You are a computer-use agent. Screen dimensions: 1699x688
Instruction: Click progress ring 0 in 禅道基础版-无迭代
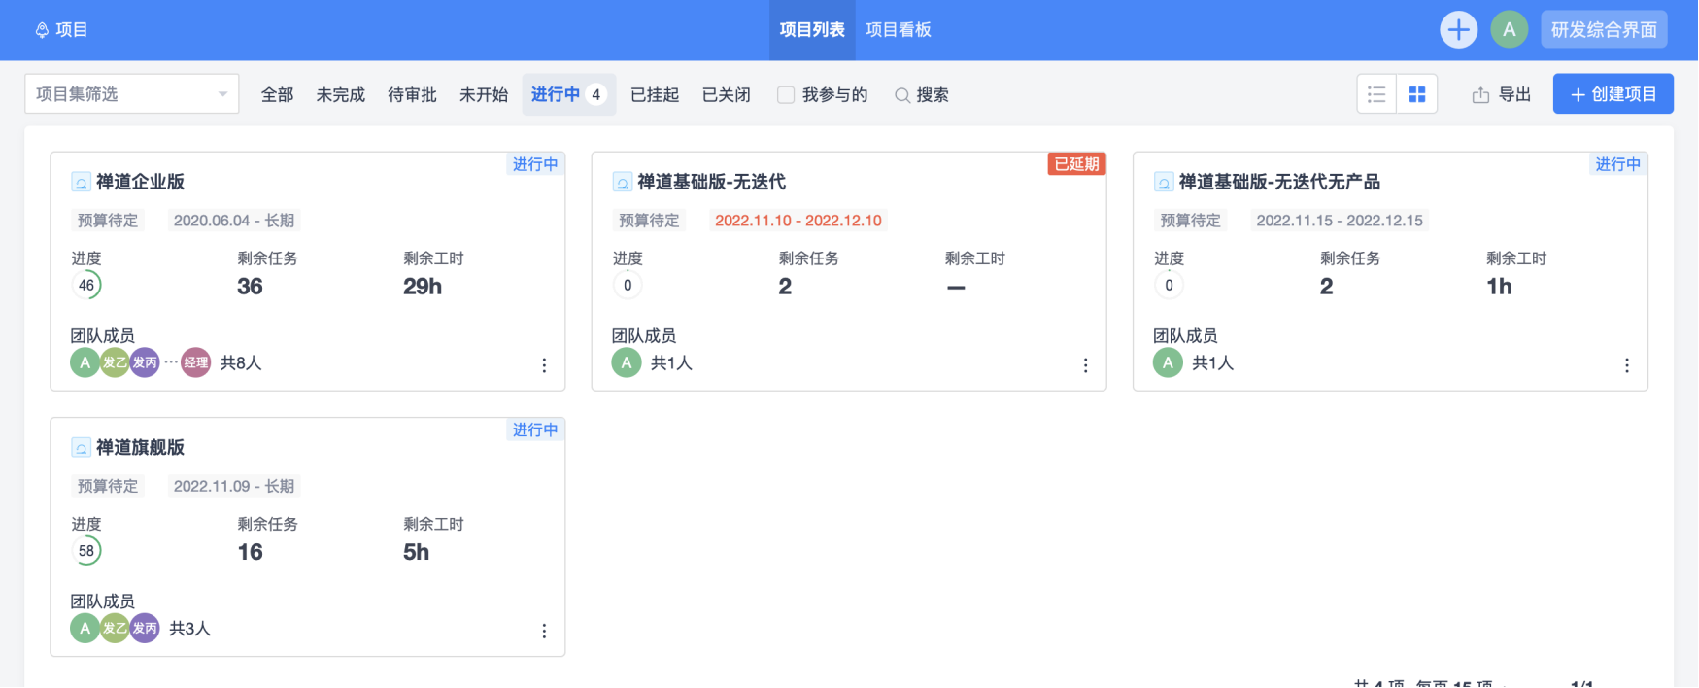click(x=628, y=286)
